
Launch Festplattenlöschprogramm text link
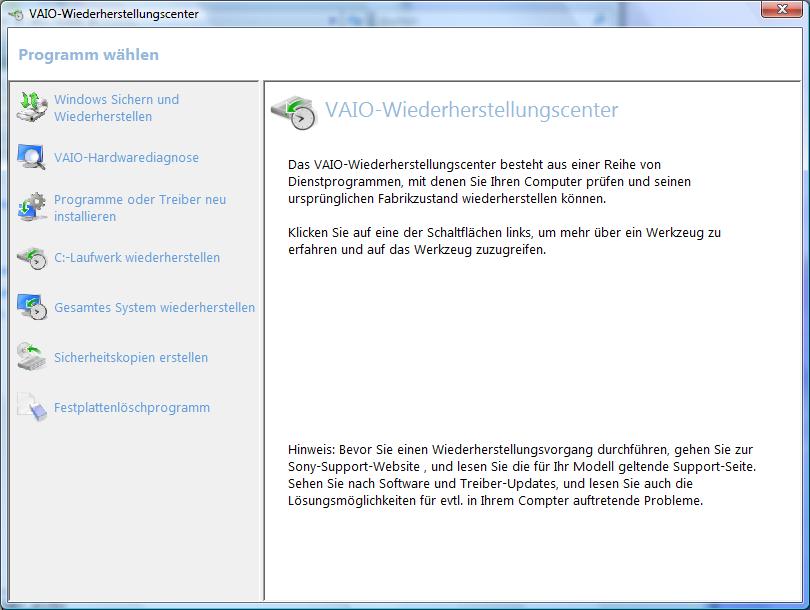132,408
